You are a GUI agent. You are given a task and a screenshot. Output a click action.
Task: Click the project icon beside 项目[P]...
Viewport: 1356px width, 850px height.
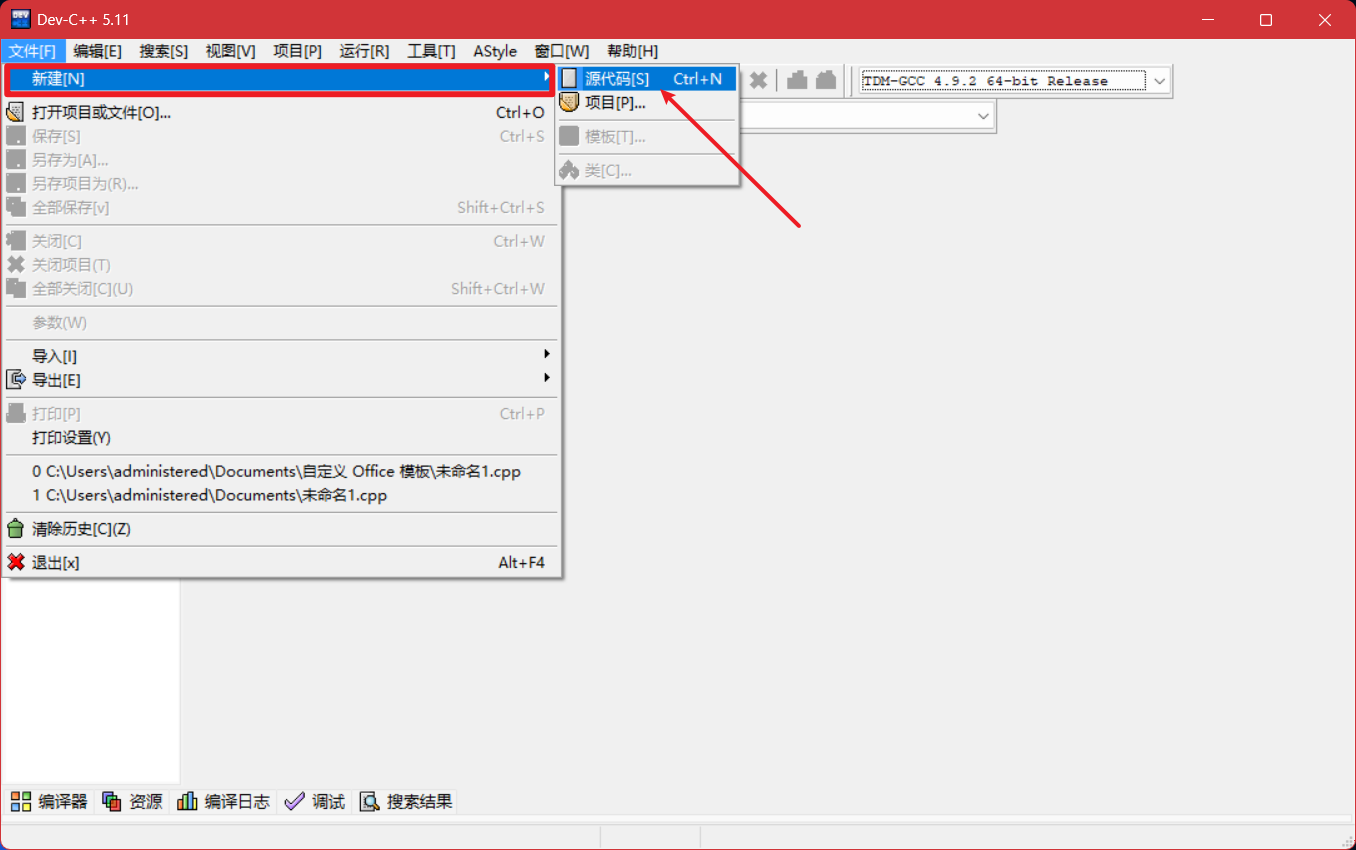click(569, 102)
